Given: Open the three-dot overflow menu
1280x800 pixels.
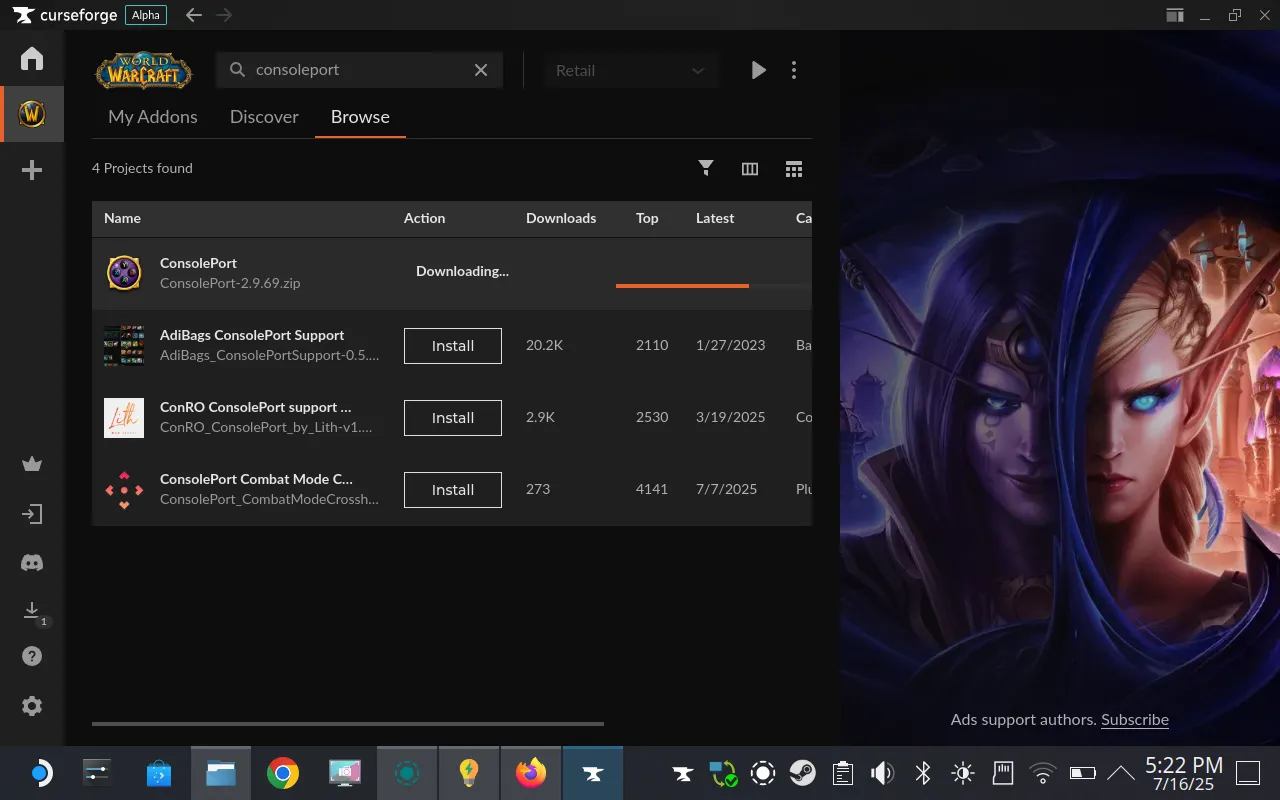Looking at the screenshot, I should pos(794,70).
